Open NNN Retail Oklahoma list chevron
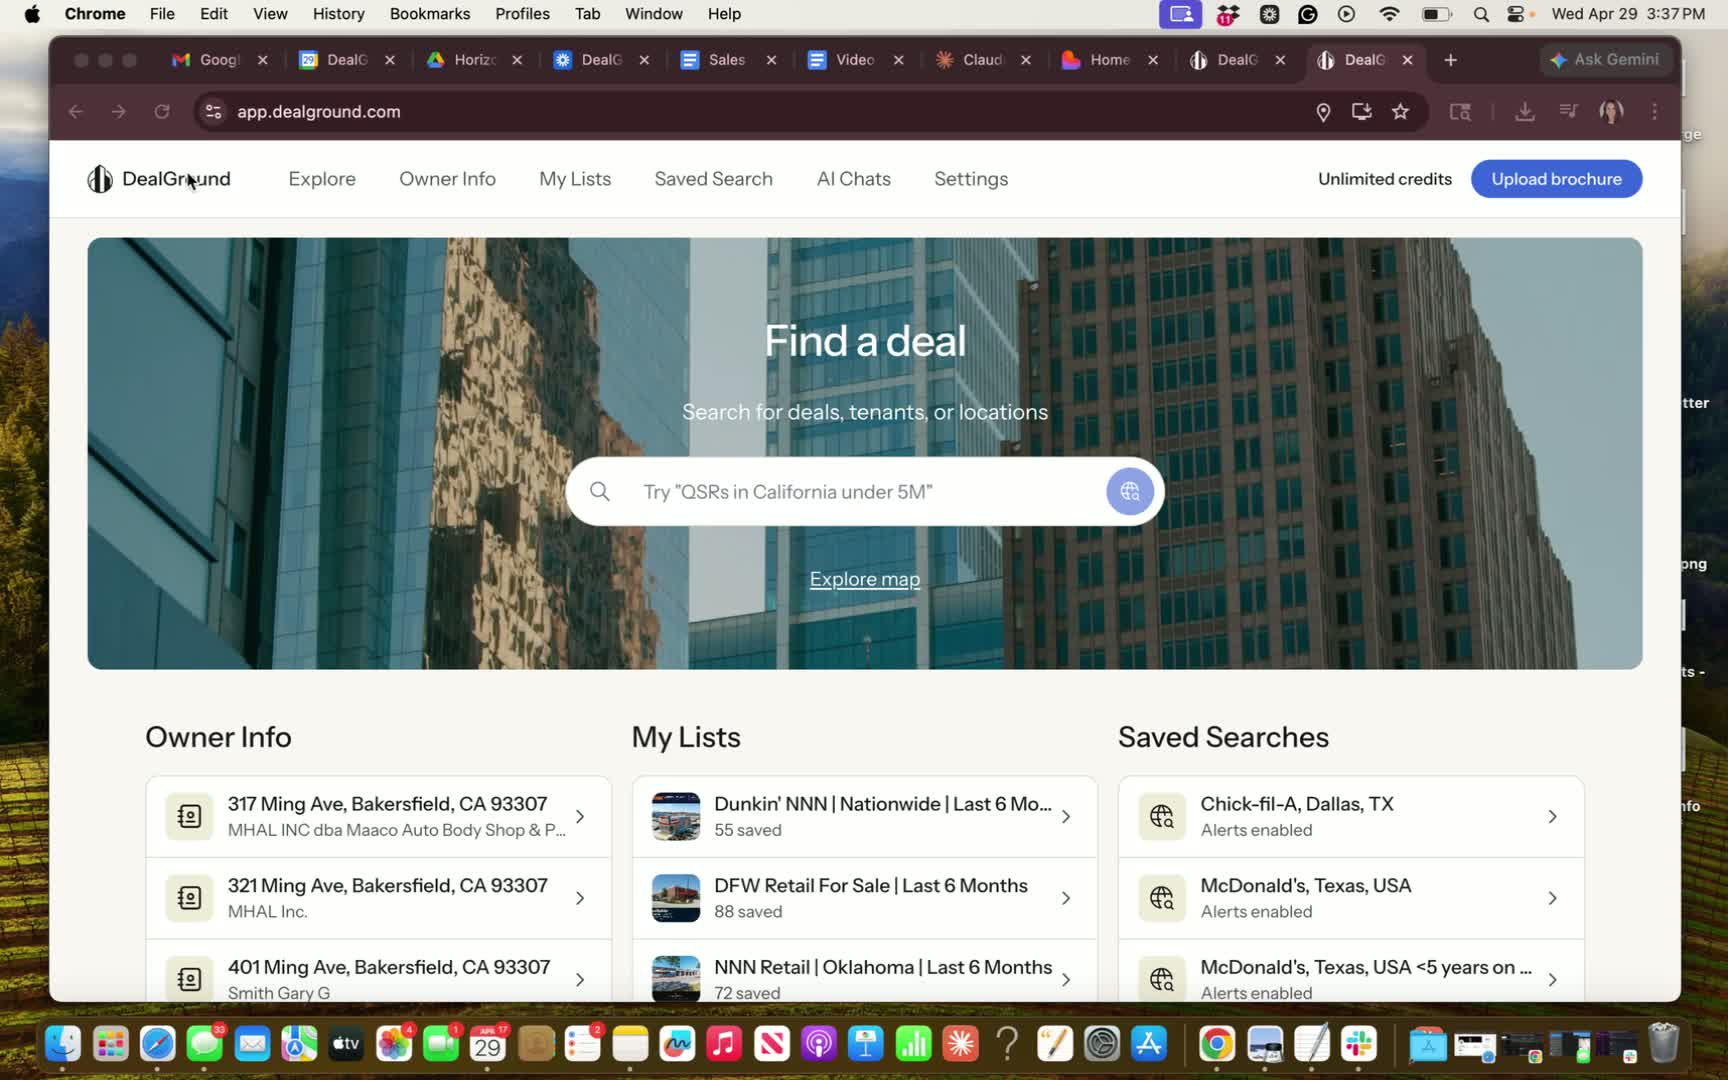This screenshot has height=1080, width=1728. 1066,980
